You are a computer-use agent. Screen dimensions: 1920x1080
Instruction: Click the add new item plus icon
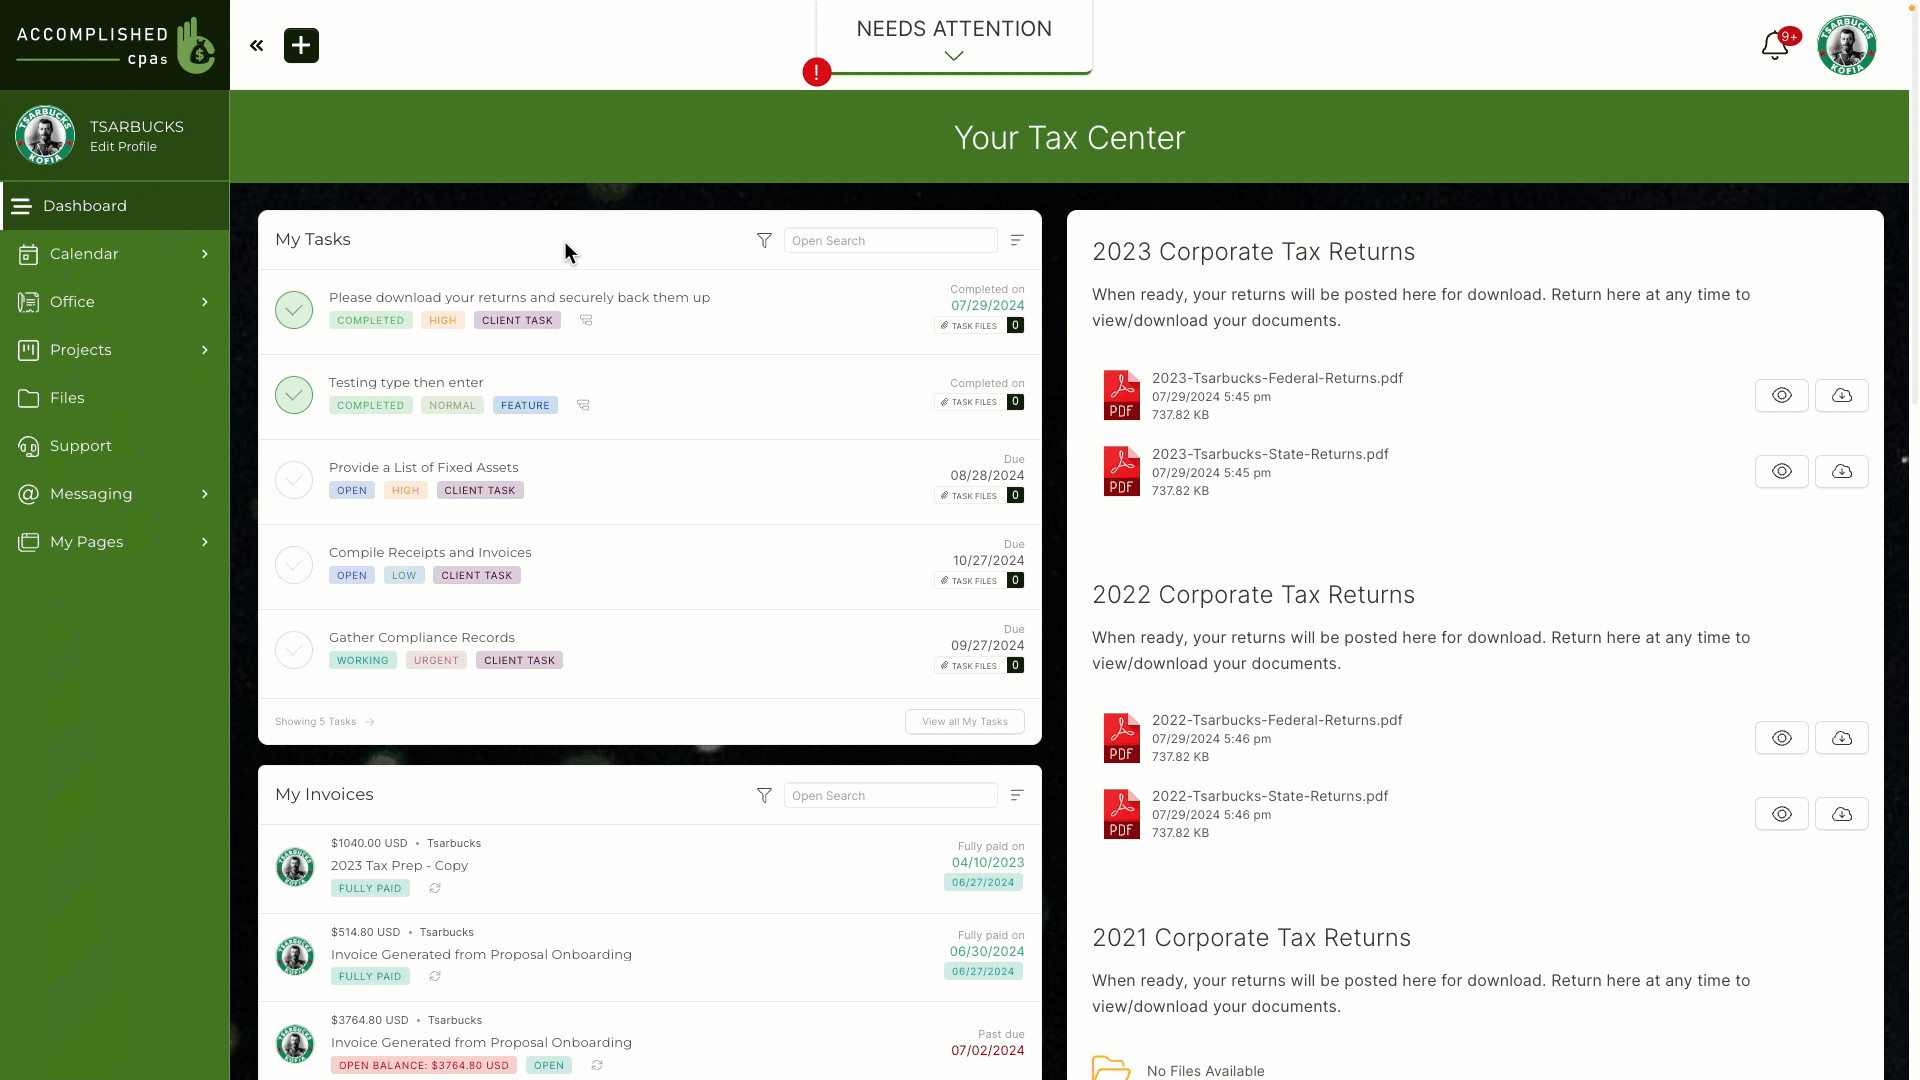pyautogui.click(x=302, y=45)
